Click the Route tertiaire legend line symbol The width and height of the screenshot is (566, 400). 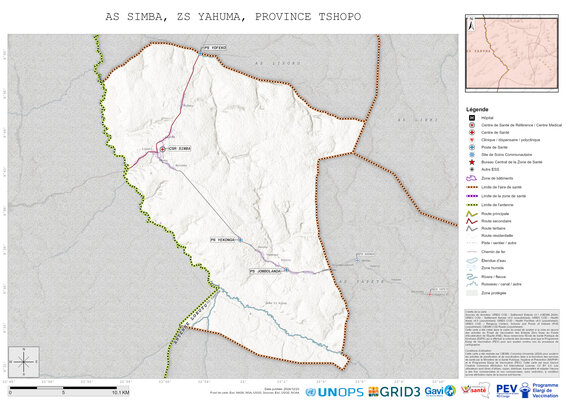pyautogui.click(x=472, y=228)
